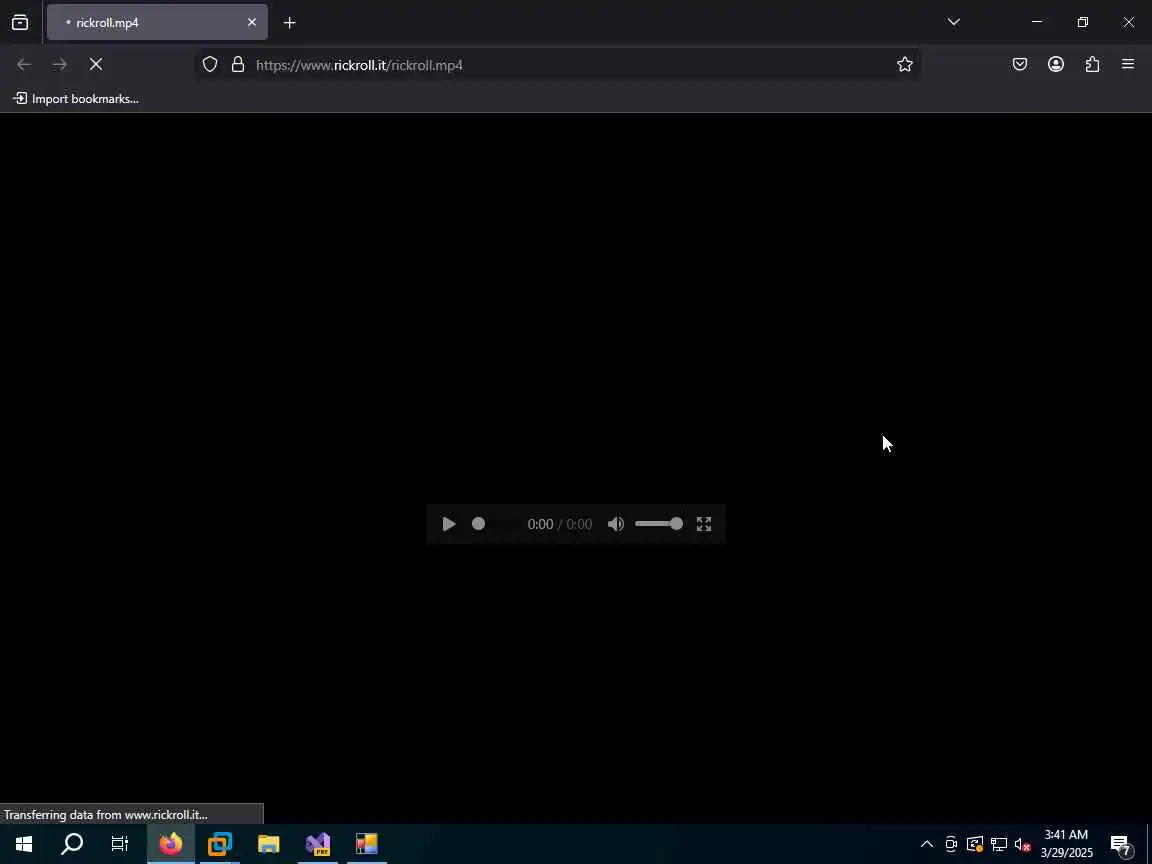Restore down the Firefox window
The image size is (1152, 864).
(x=1082, y=22)
